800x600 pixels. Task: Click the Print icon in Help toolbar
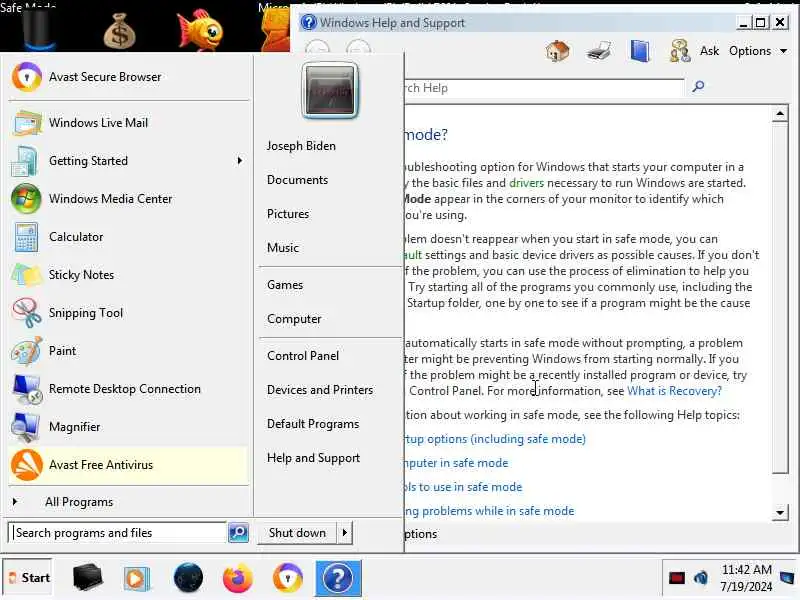(x=598, y=51)
